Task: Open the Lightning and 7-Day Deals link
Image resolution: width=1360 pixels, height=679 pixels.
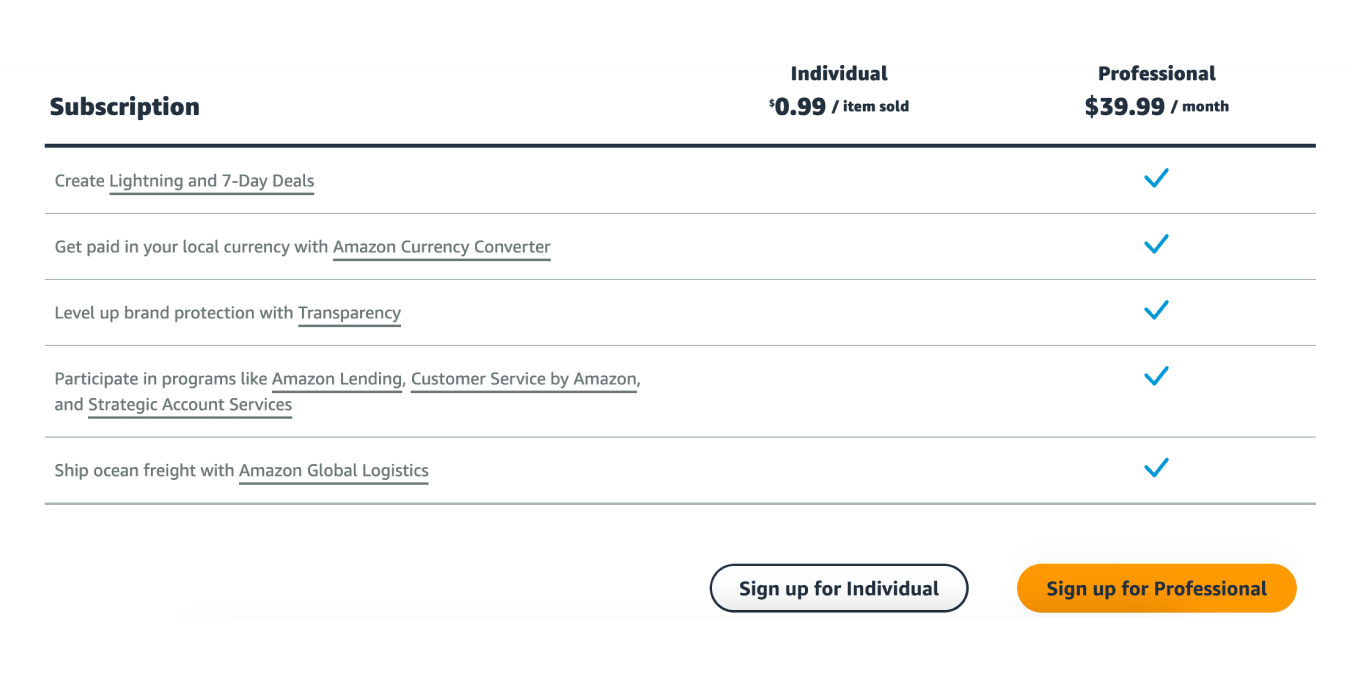Action: (211, 181)
